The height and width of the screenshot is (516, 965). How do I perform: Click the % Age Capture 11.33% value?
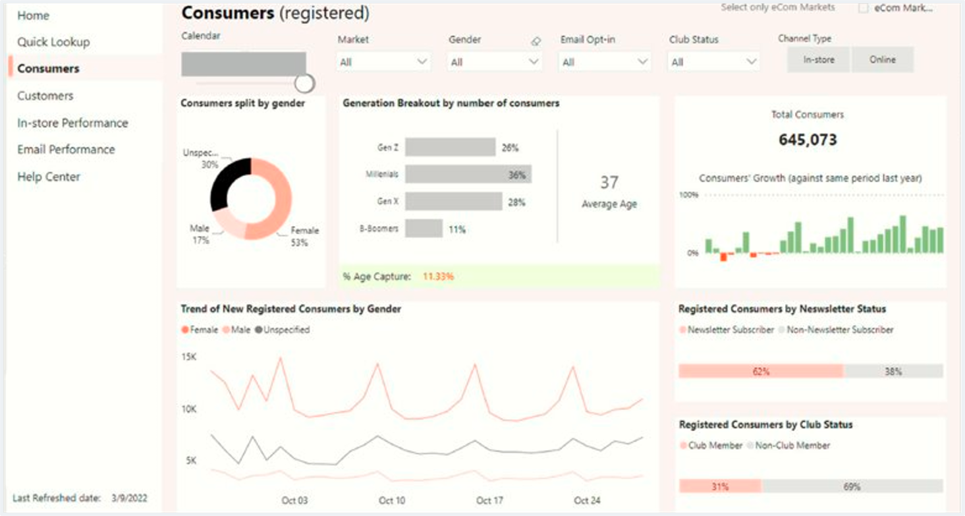(438, 276)
